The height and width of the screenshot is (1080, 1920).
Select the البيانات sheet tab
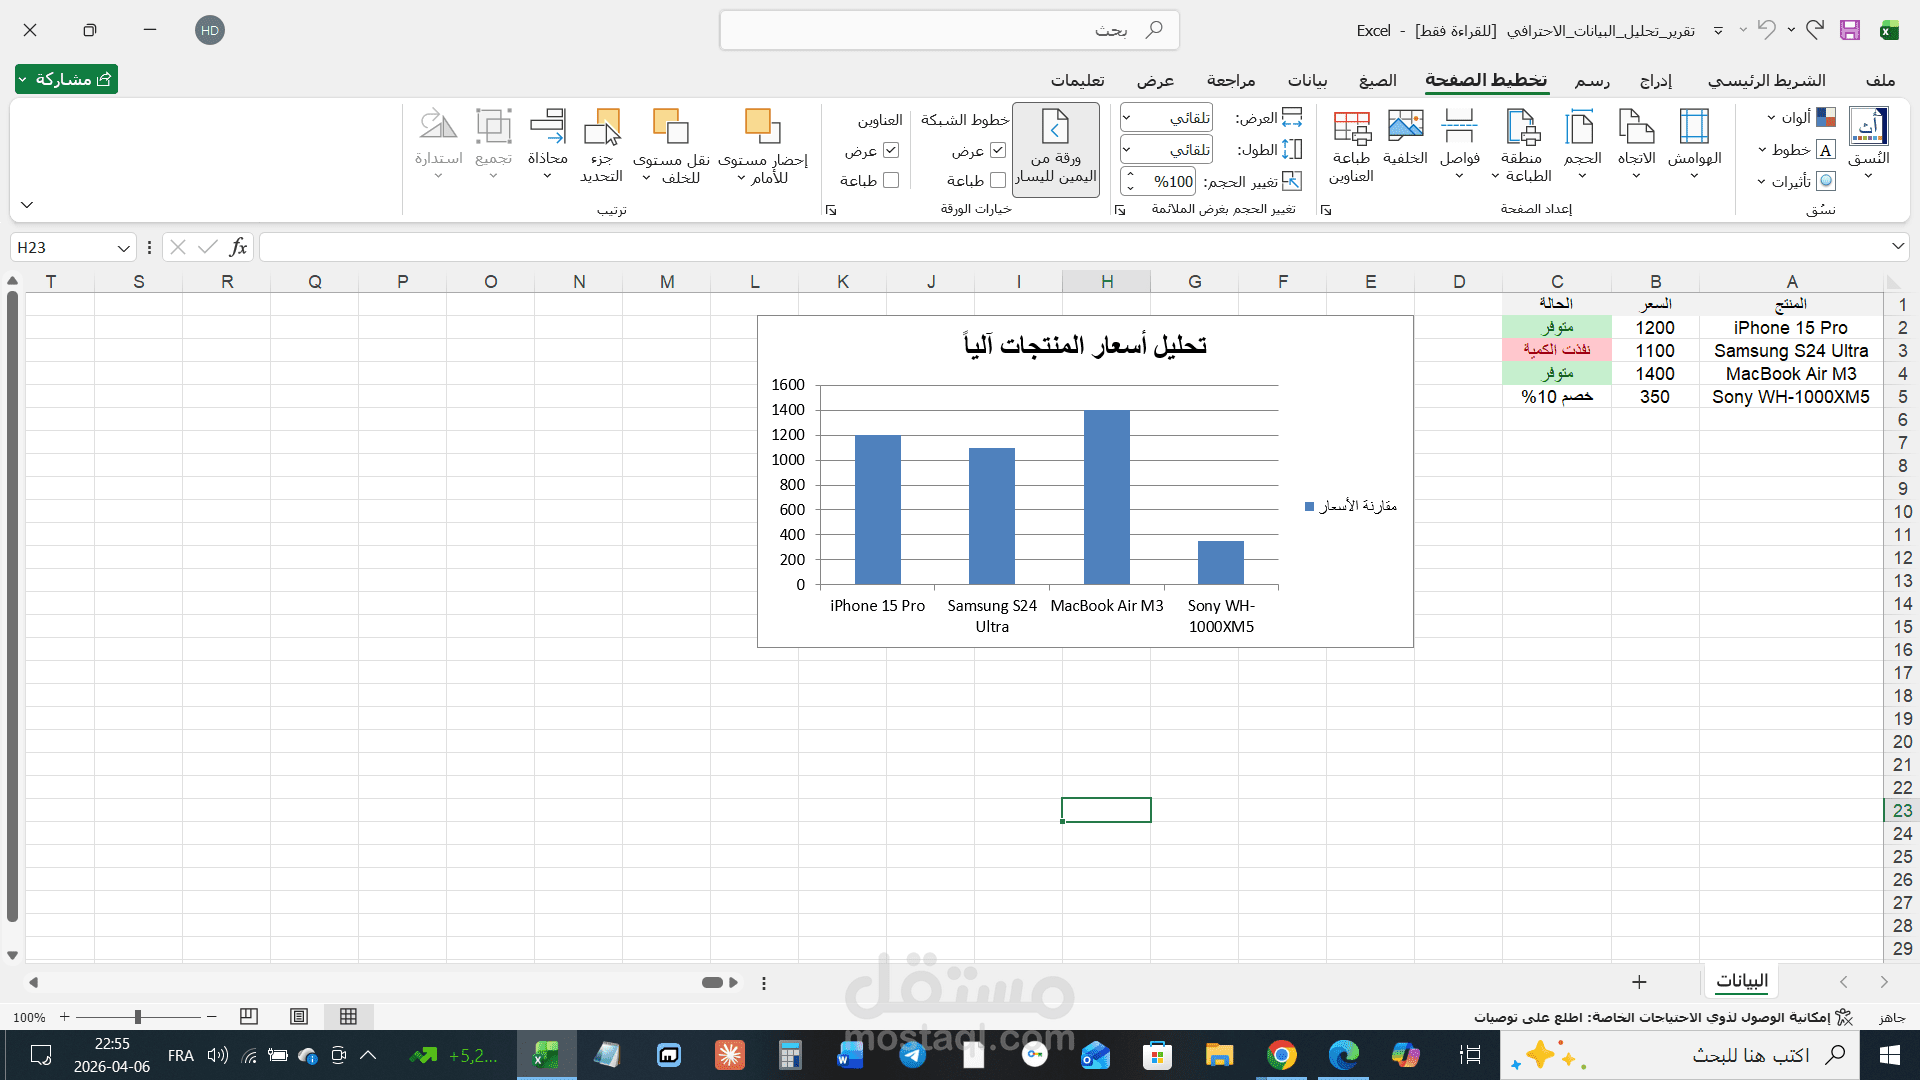[1742, 981]
